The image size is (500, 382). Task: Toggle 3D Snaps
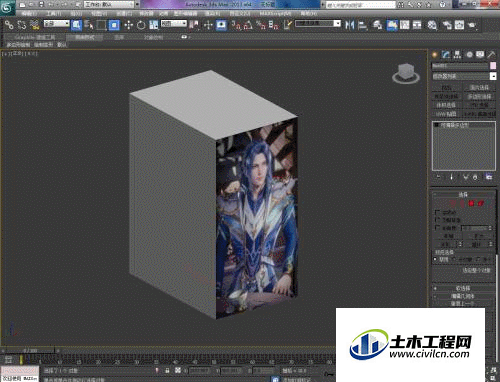coord(236,25)
